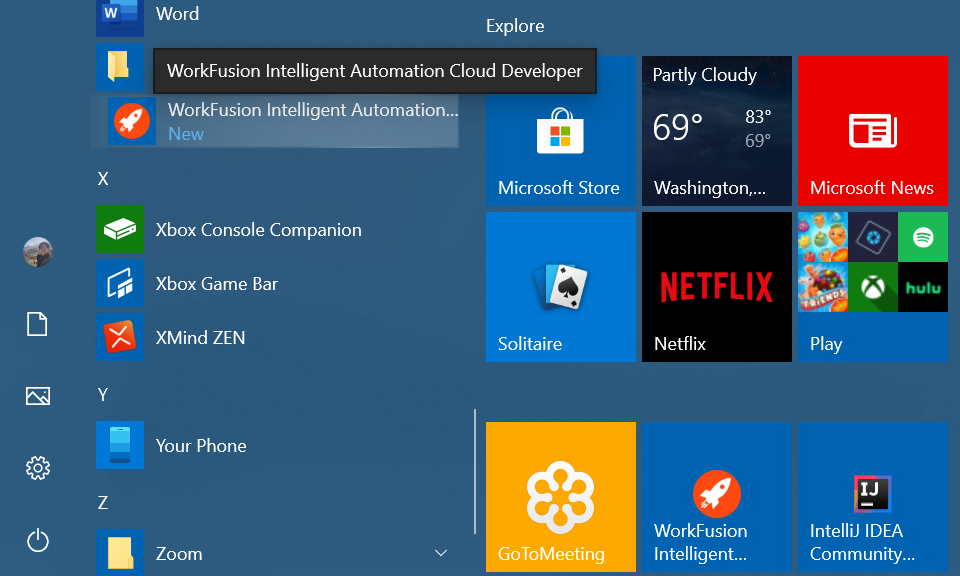Click the Play label on the tile
This screenshot has height=576, width=960.
[x=826, y=344]
